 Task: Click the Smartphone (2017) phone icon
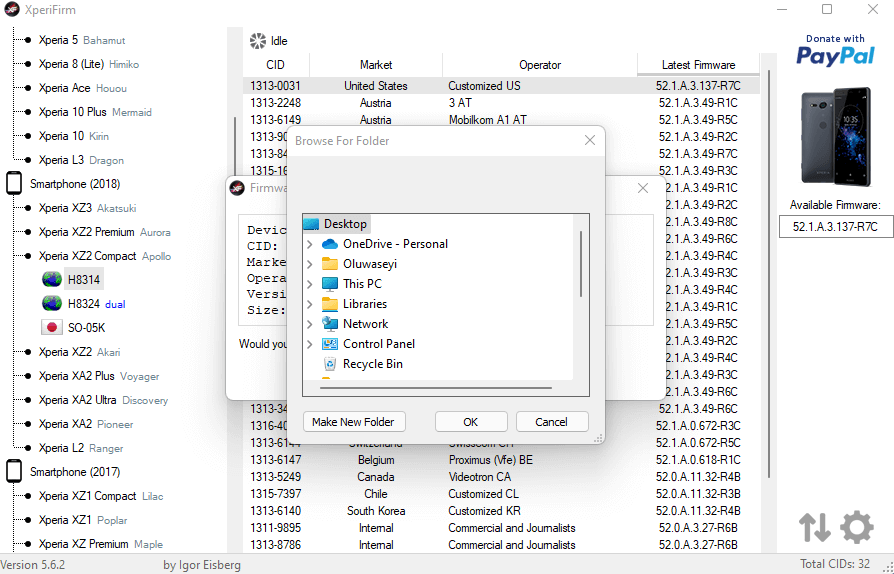tap(14, 471)
